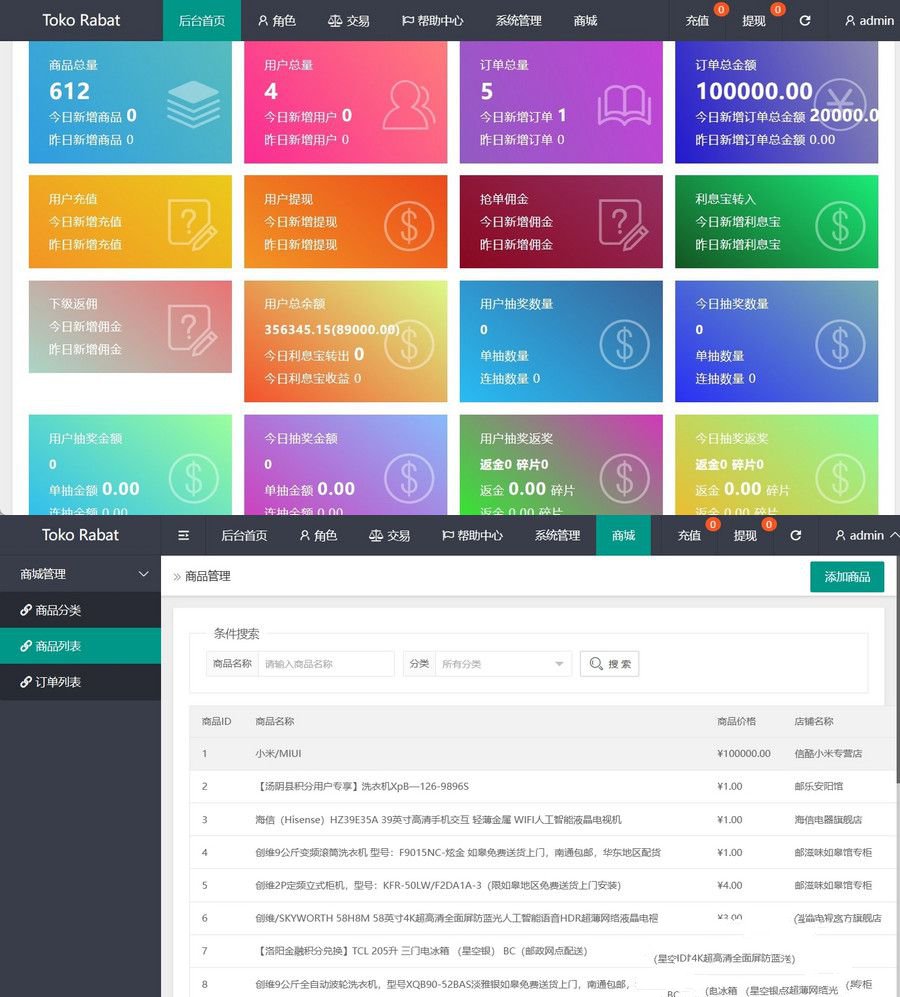The image size is (900, 997).
Task: Click the dollar icon on 利息宝转入 card
Action: tap(839, 224)
